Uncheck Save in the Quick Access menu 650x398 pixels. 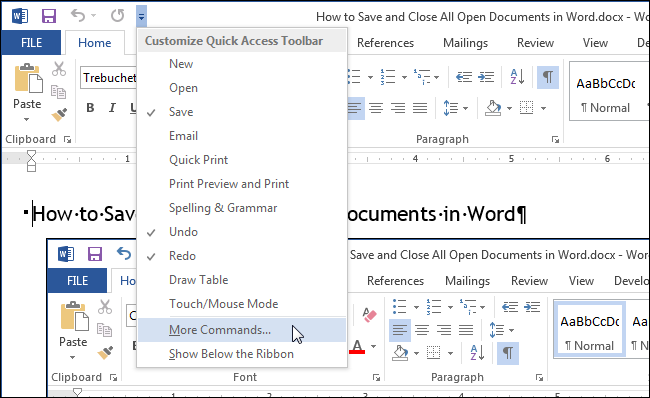click(x=242, y=112)
